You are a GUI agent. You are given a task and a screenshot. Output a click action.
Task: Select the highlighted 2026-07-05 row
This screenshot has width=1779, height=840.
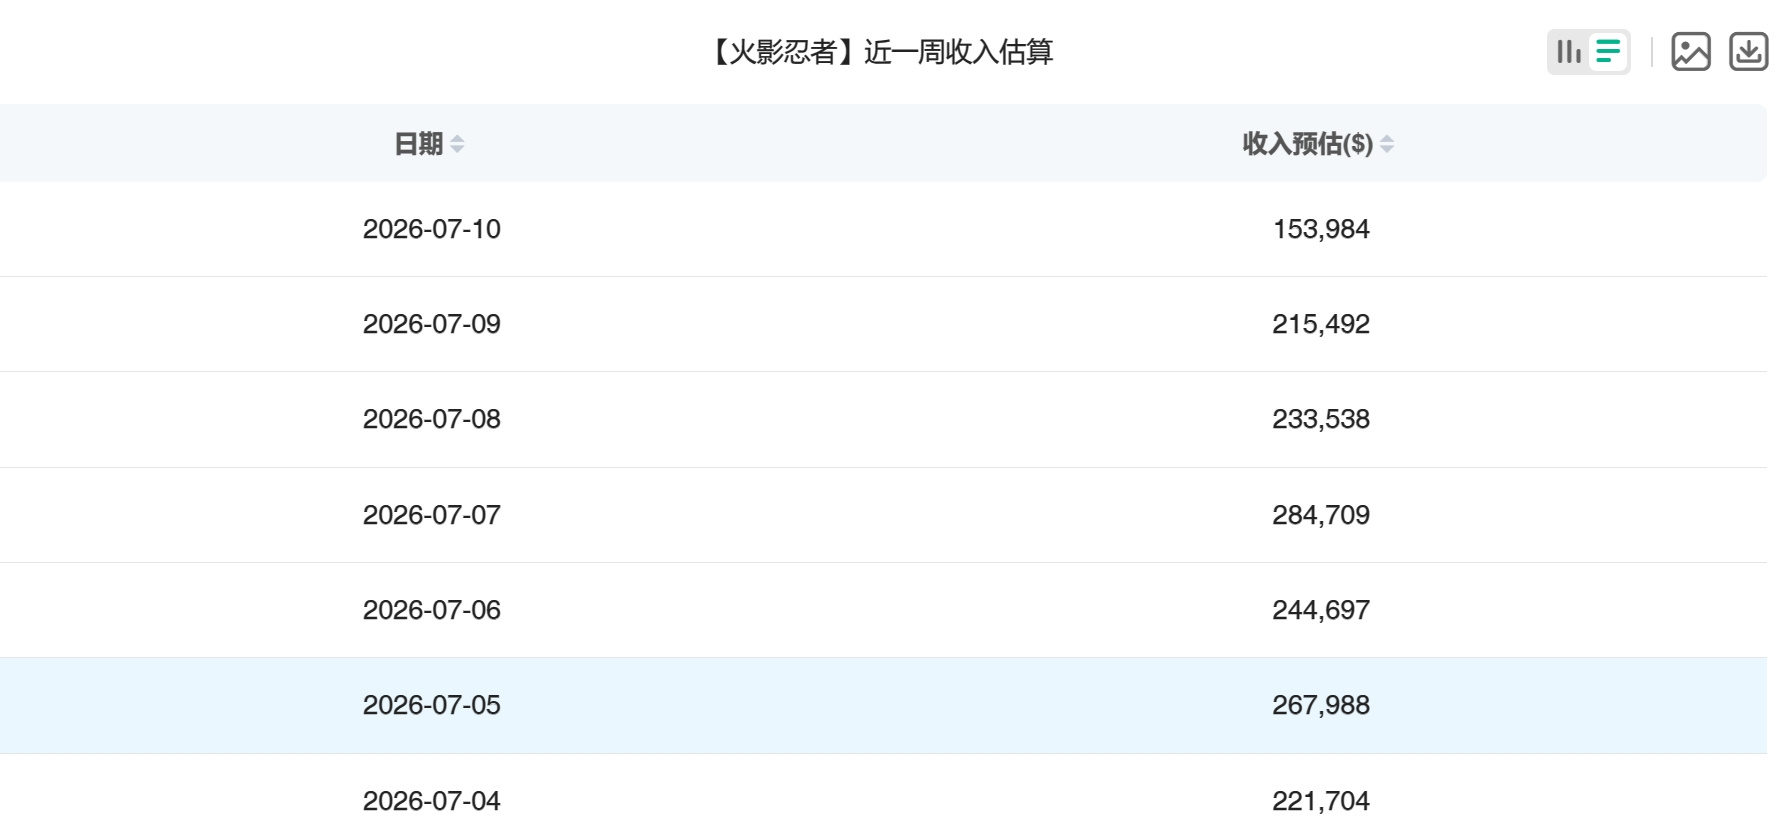883,705
